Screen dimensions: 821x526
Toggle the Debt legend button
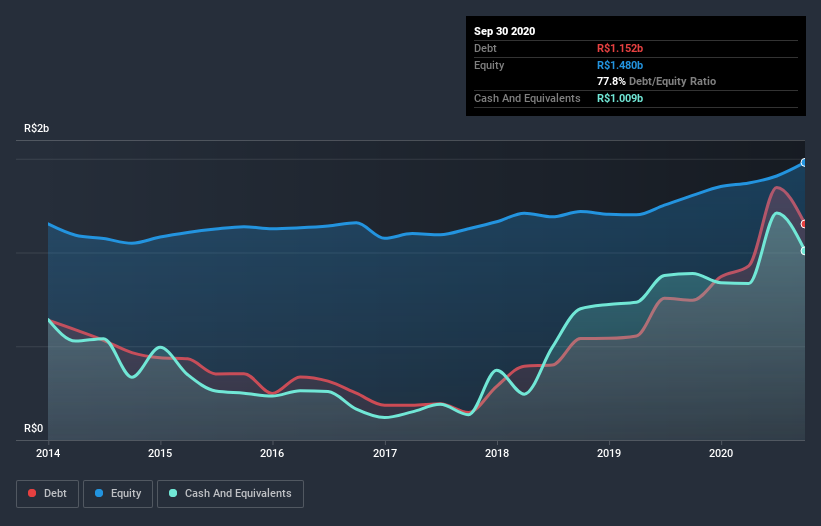point(47,494)
